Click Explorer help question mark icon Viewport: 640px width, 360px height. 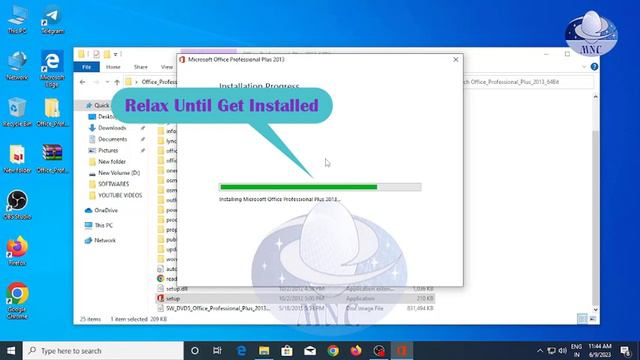pyautogui.click(x=594, y=67)
